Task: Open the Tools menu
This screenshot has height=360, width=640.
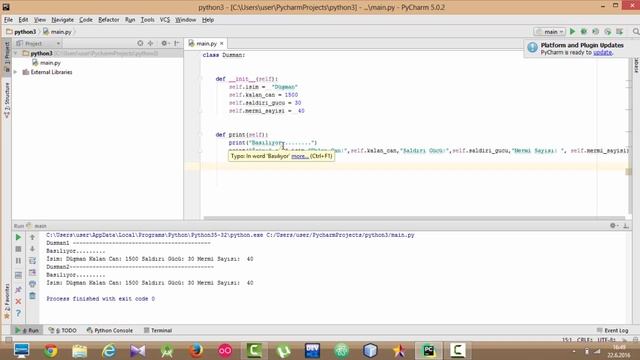Action: [147, 20]
